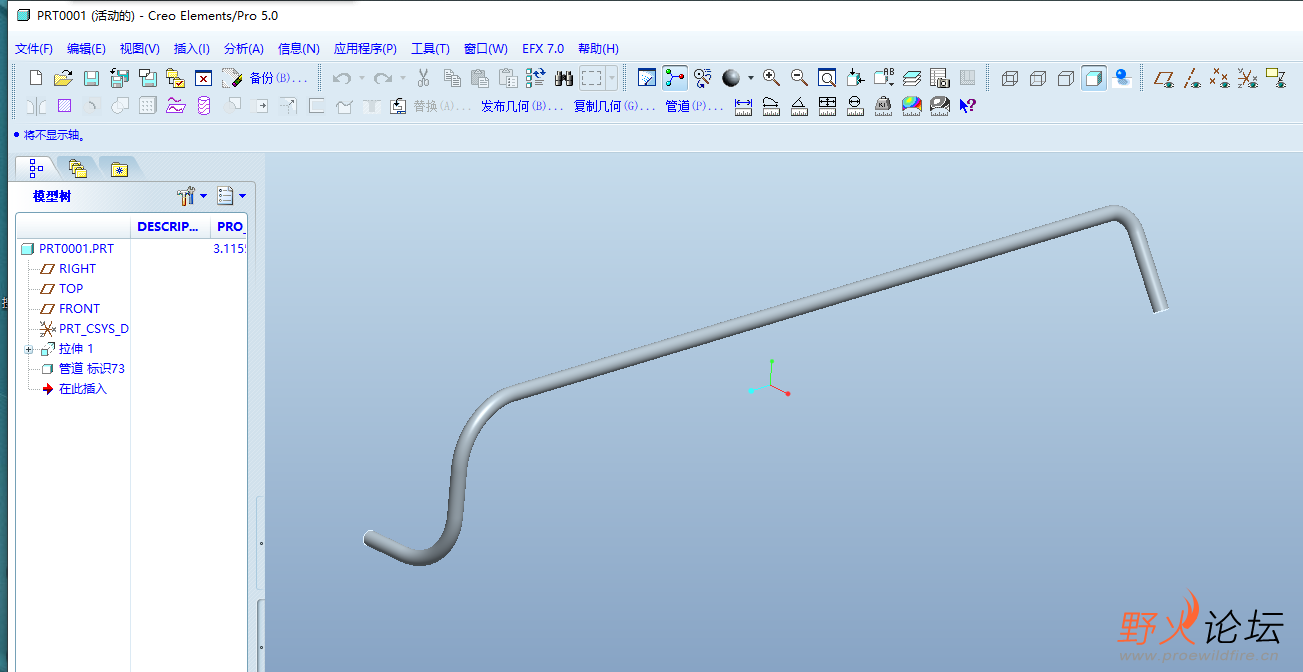This screenshot has width=1303, height=672.
Task: Select the 在此插入 marker
Action: click(x=82, y=389)
